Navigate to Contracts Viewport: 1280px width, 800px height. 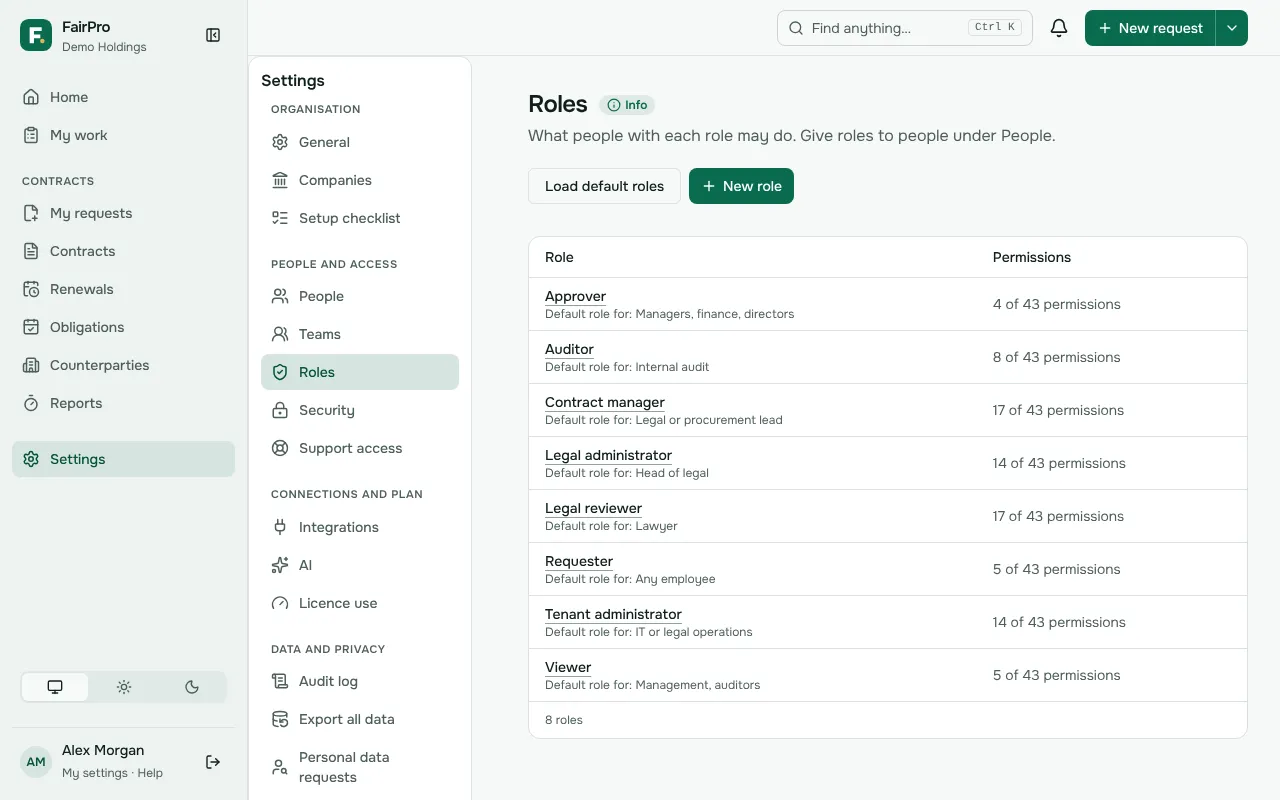coord(123,251)
